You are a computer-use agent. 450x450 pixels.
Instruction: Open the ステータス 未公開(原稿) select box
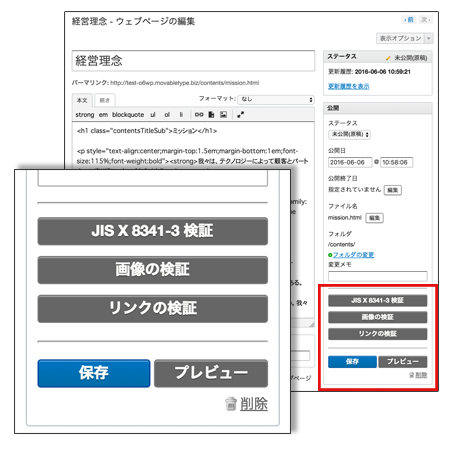(349, 134)
